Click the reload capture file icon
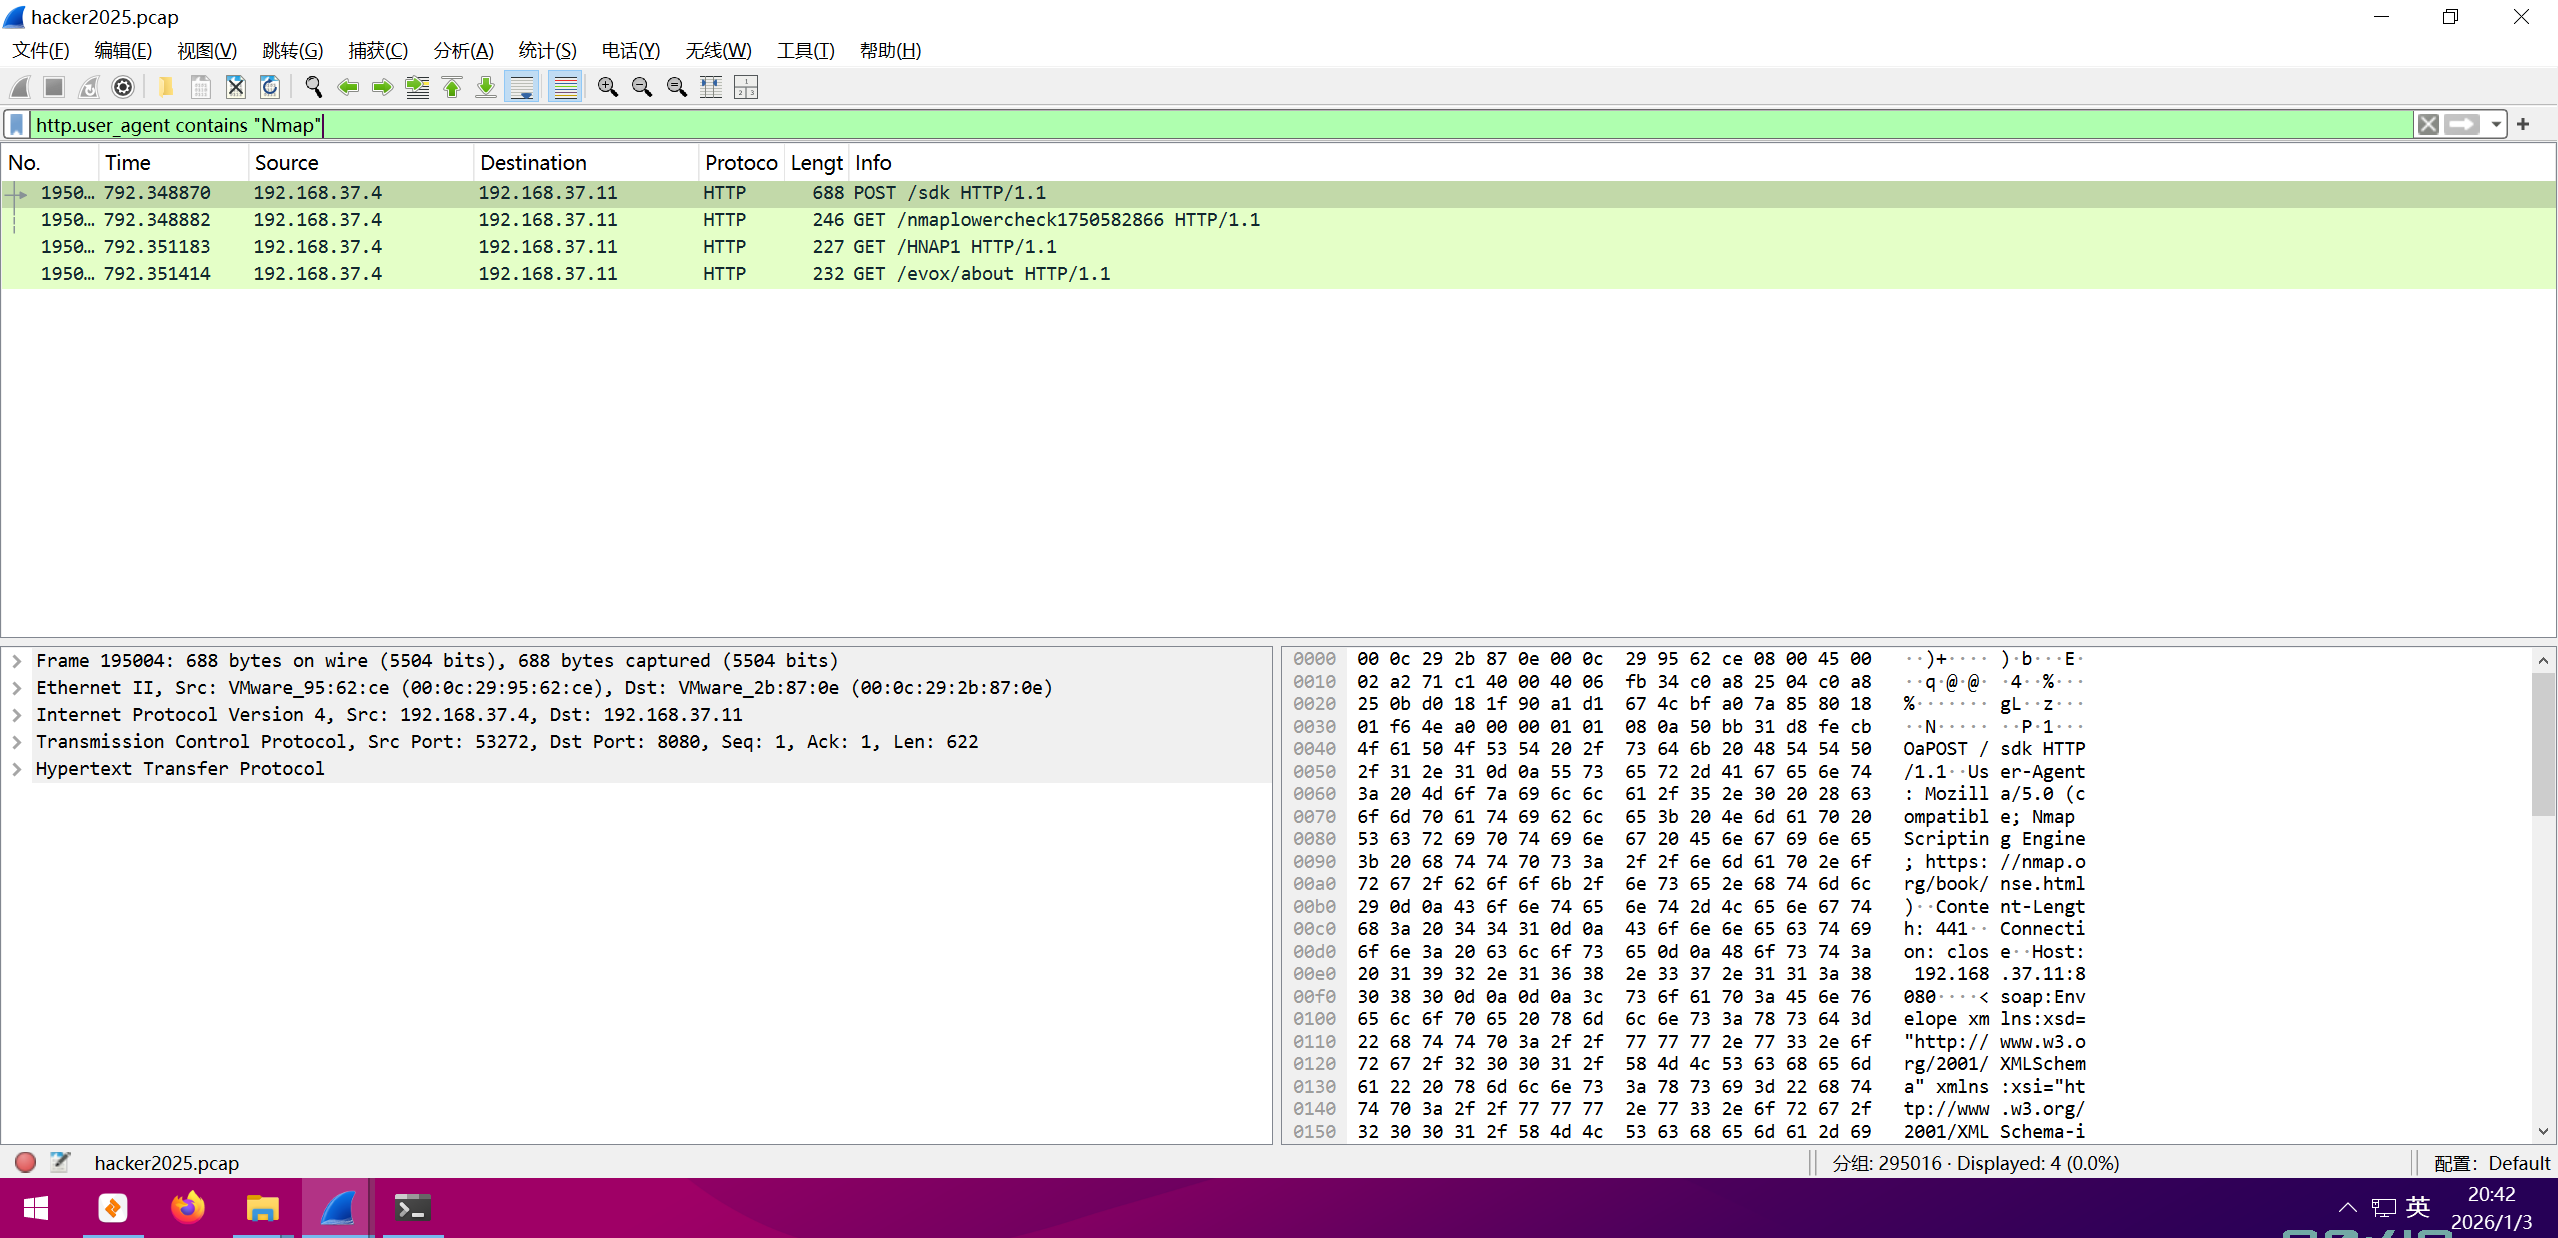The width and height of the screenshot is (2558, 1238). (x=270, y=88)
